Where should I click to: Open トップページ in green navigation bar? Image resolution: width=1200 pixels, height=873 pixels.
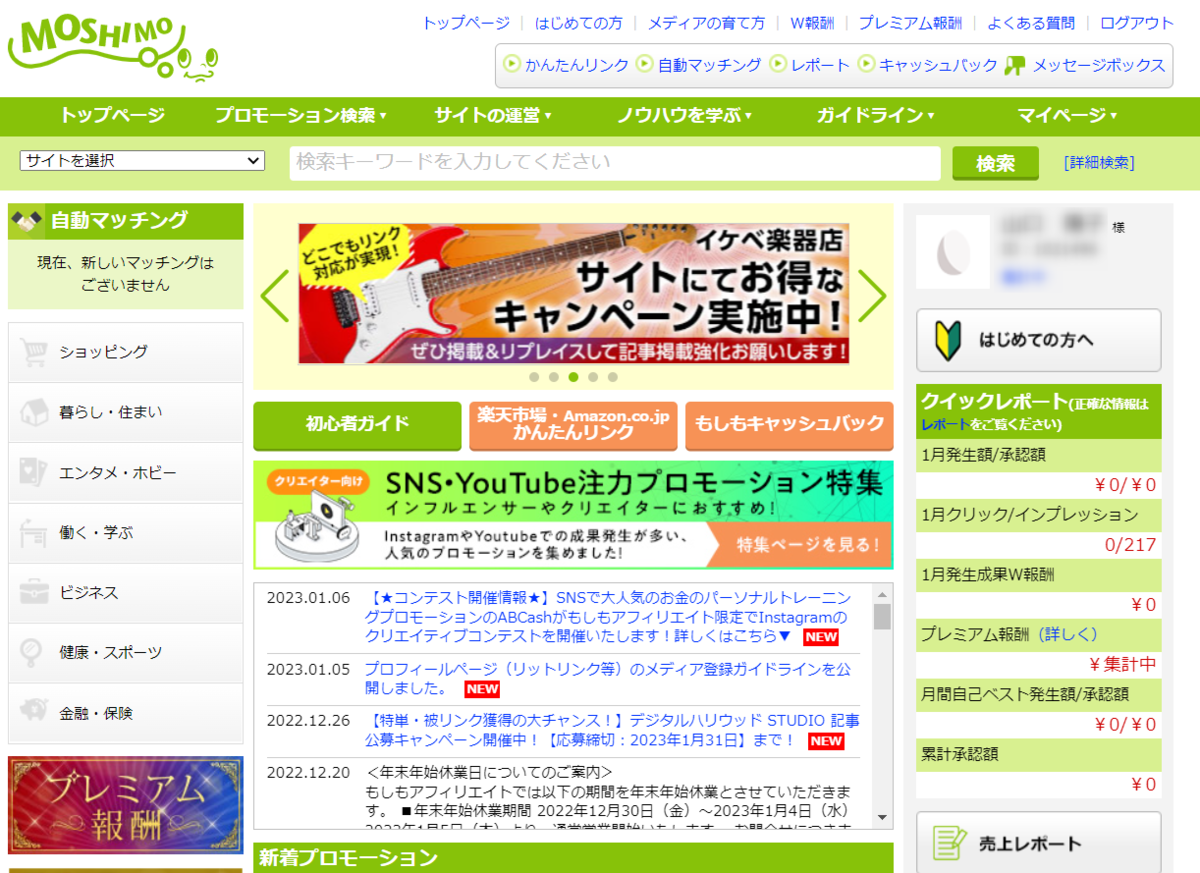(112, 116)
